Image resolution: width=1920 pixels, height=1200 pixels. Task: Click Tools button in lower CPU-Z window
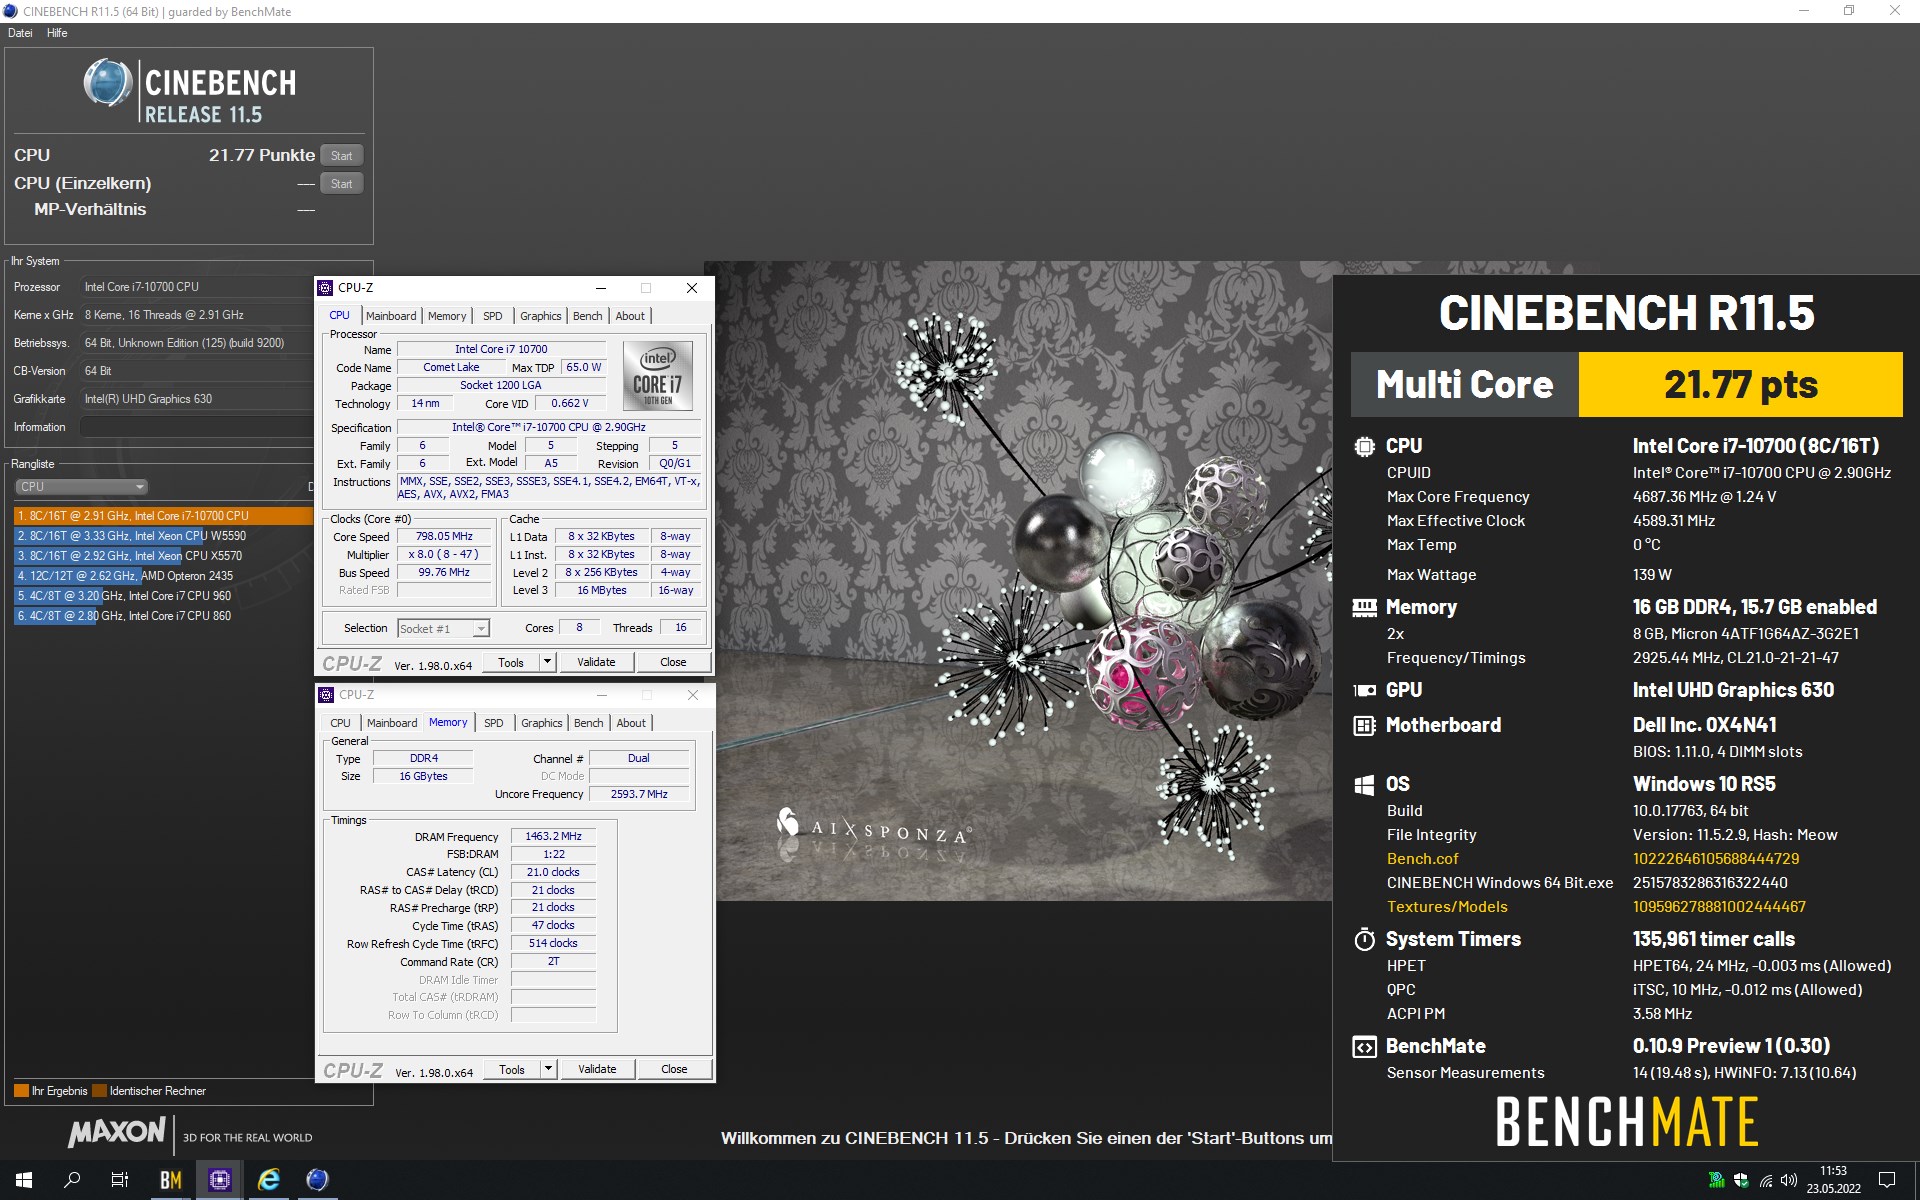[x=512, y=1069]
